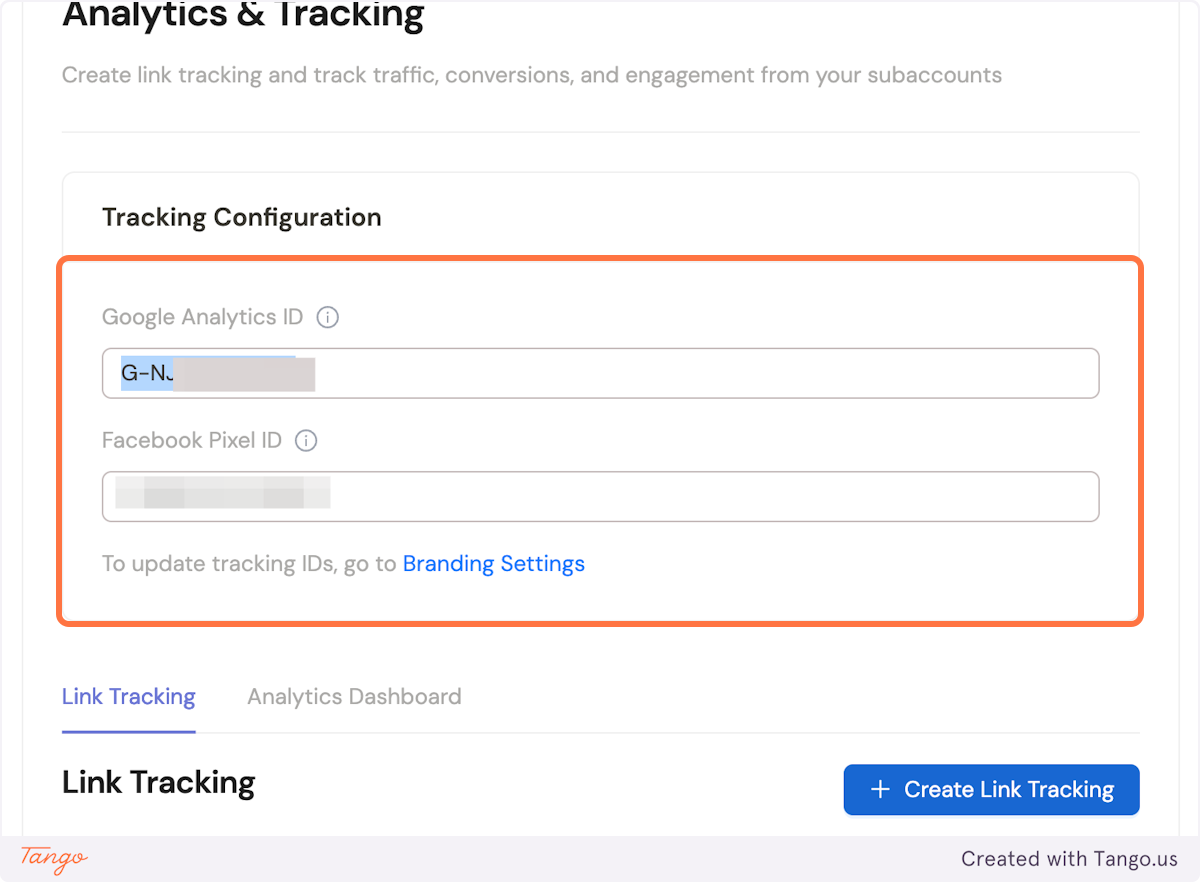
Task: Click inside the Facebook Pixel ID field
Action: [600, 496]
